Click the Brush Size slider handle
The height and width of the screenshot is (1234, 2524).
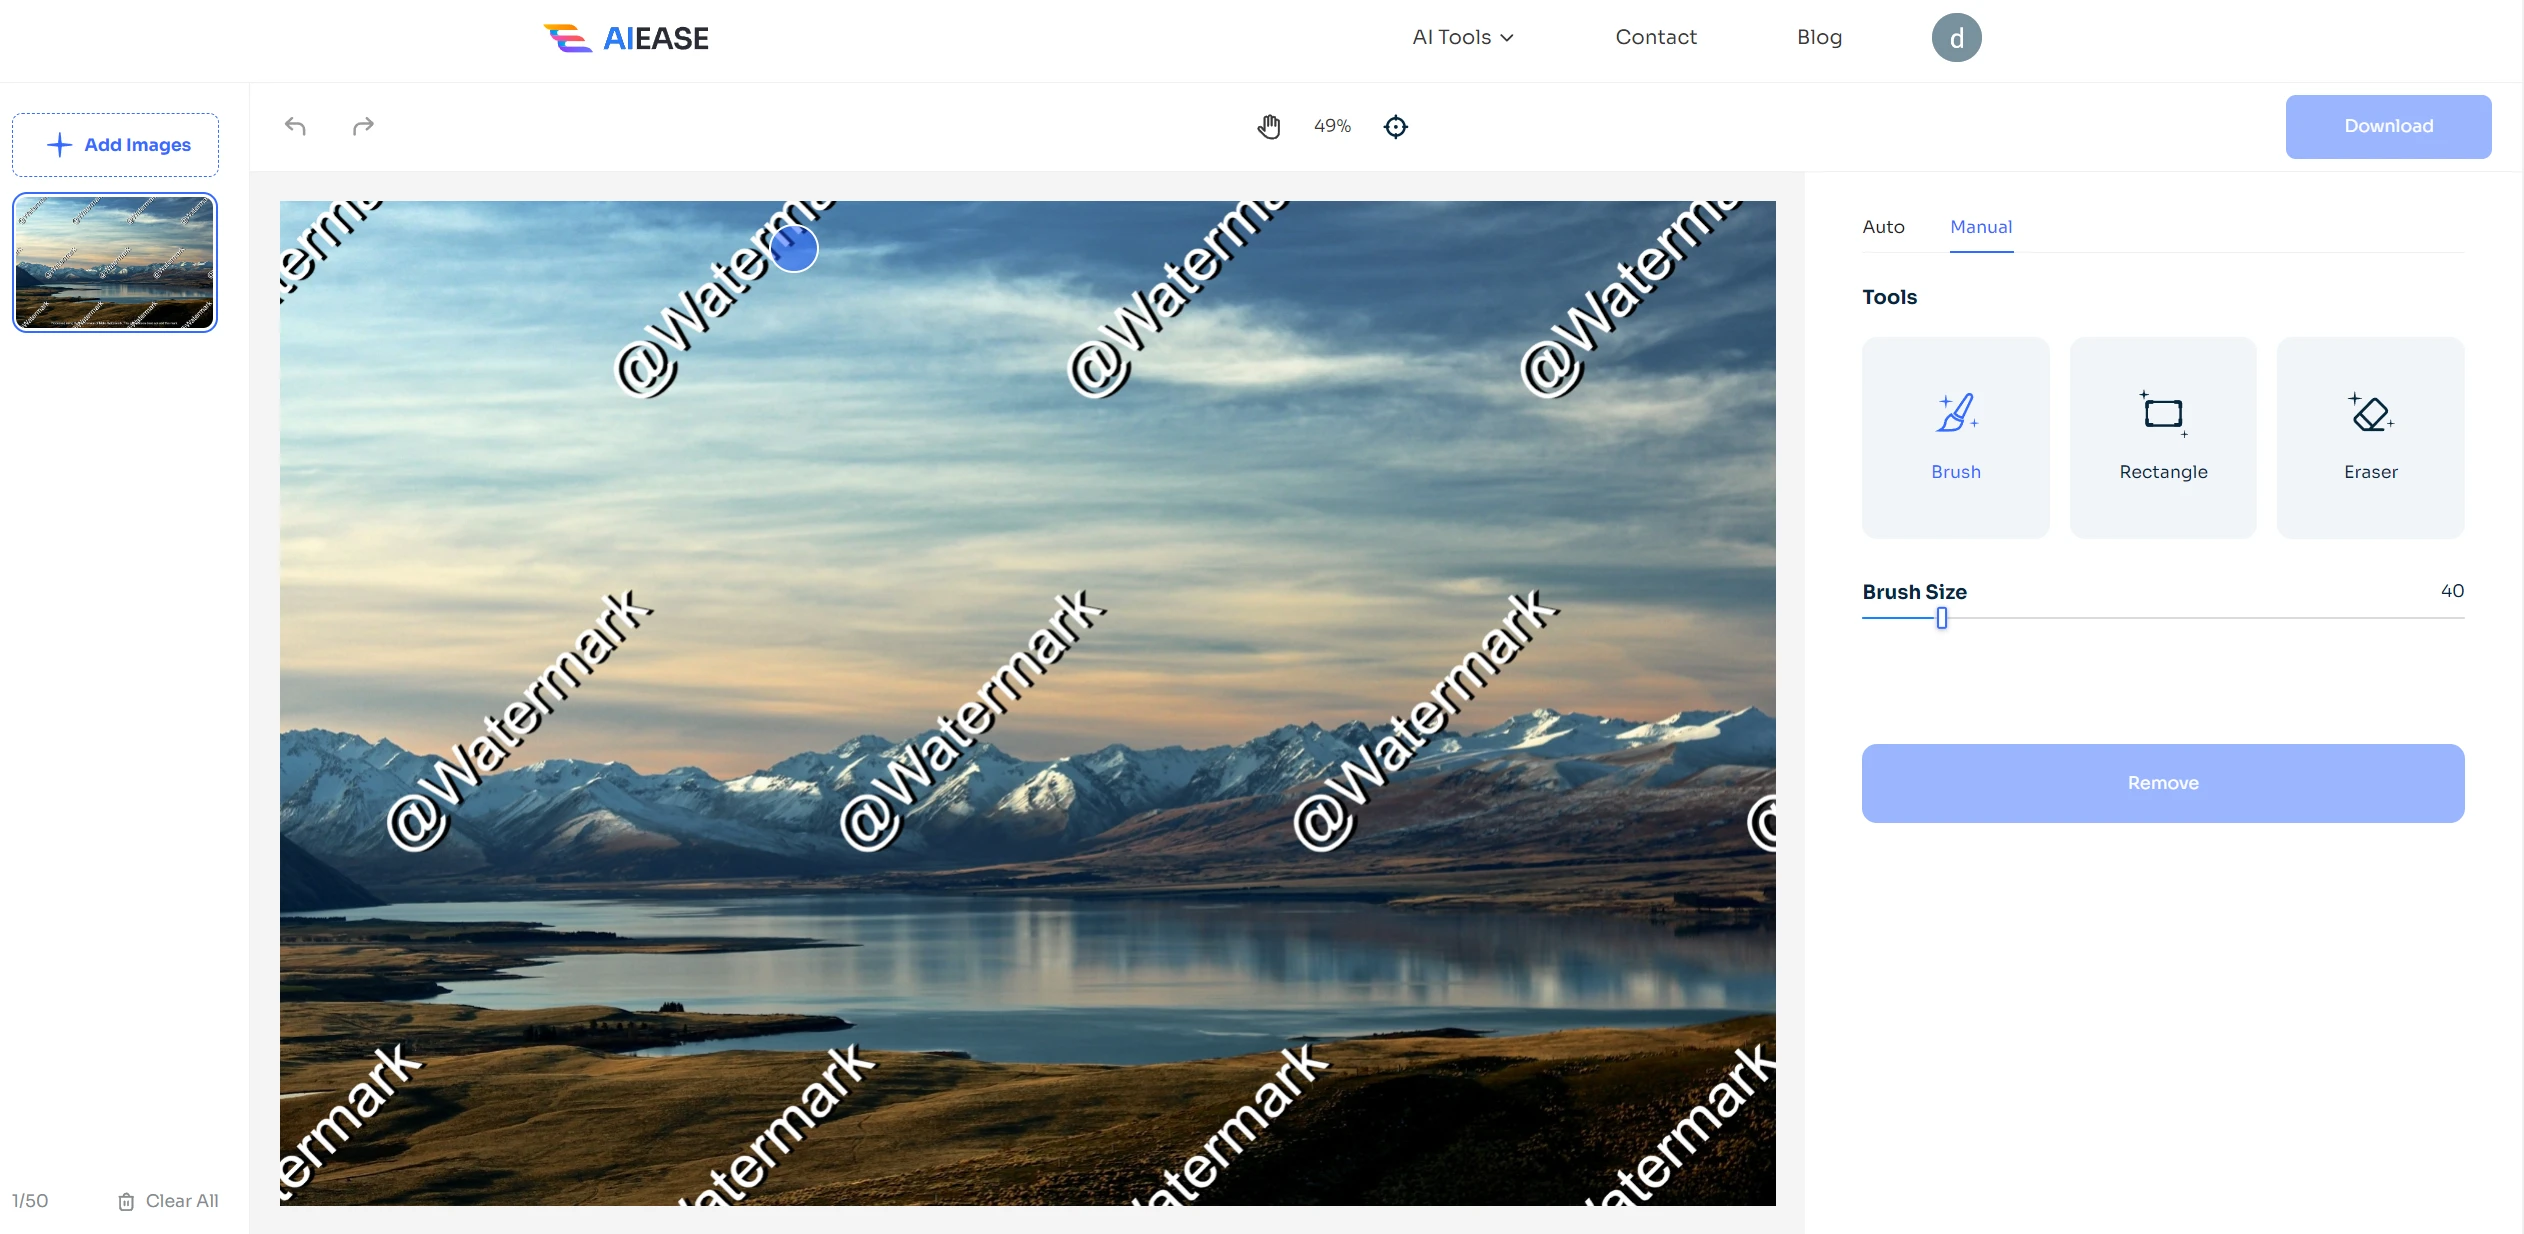coord(1941,619)
